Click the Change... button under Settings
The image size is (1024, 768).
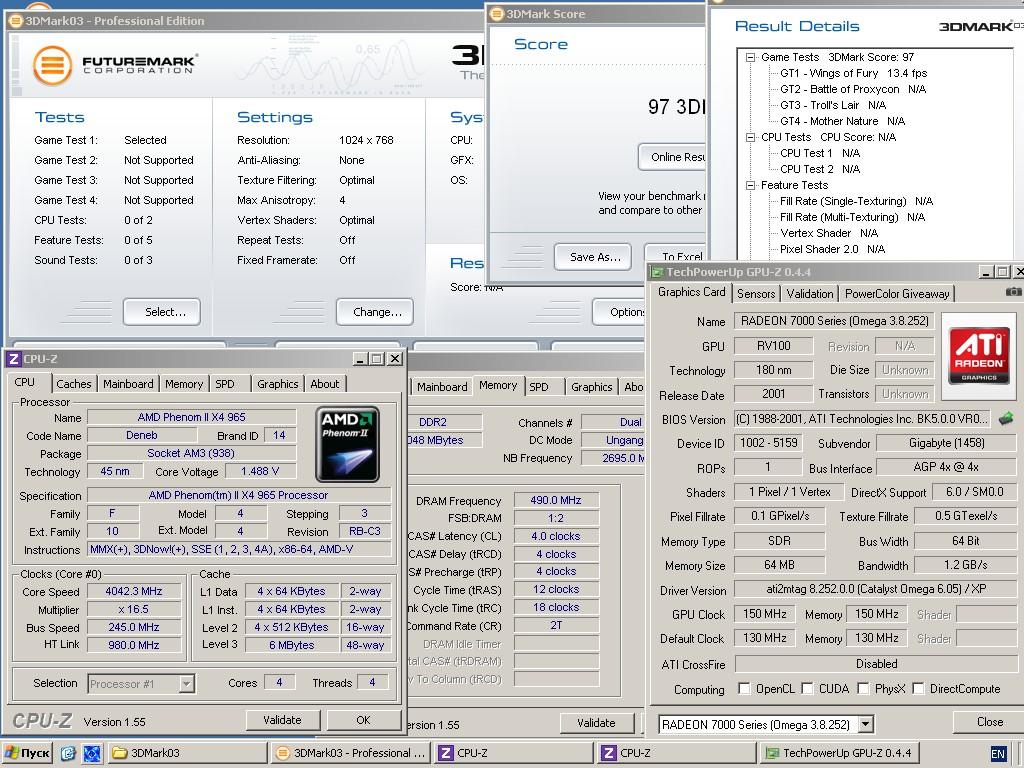click(375, 312)
